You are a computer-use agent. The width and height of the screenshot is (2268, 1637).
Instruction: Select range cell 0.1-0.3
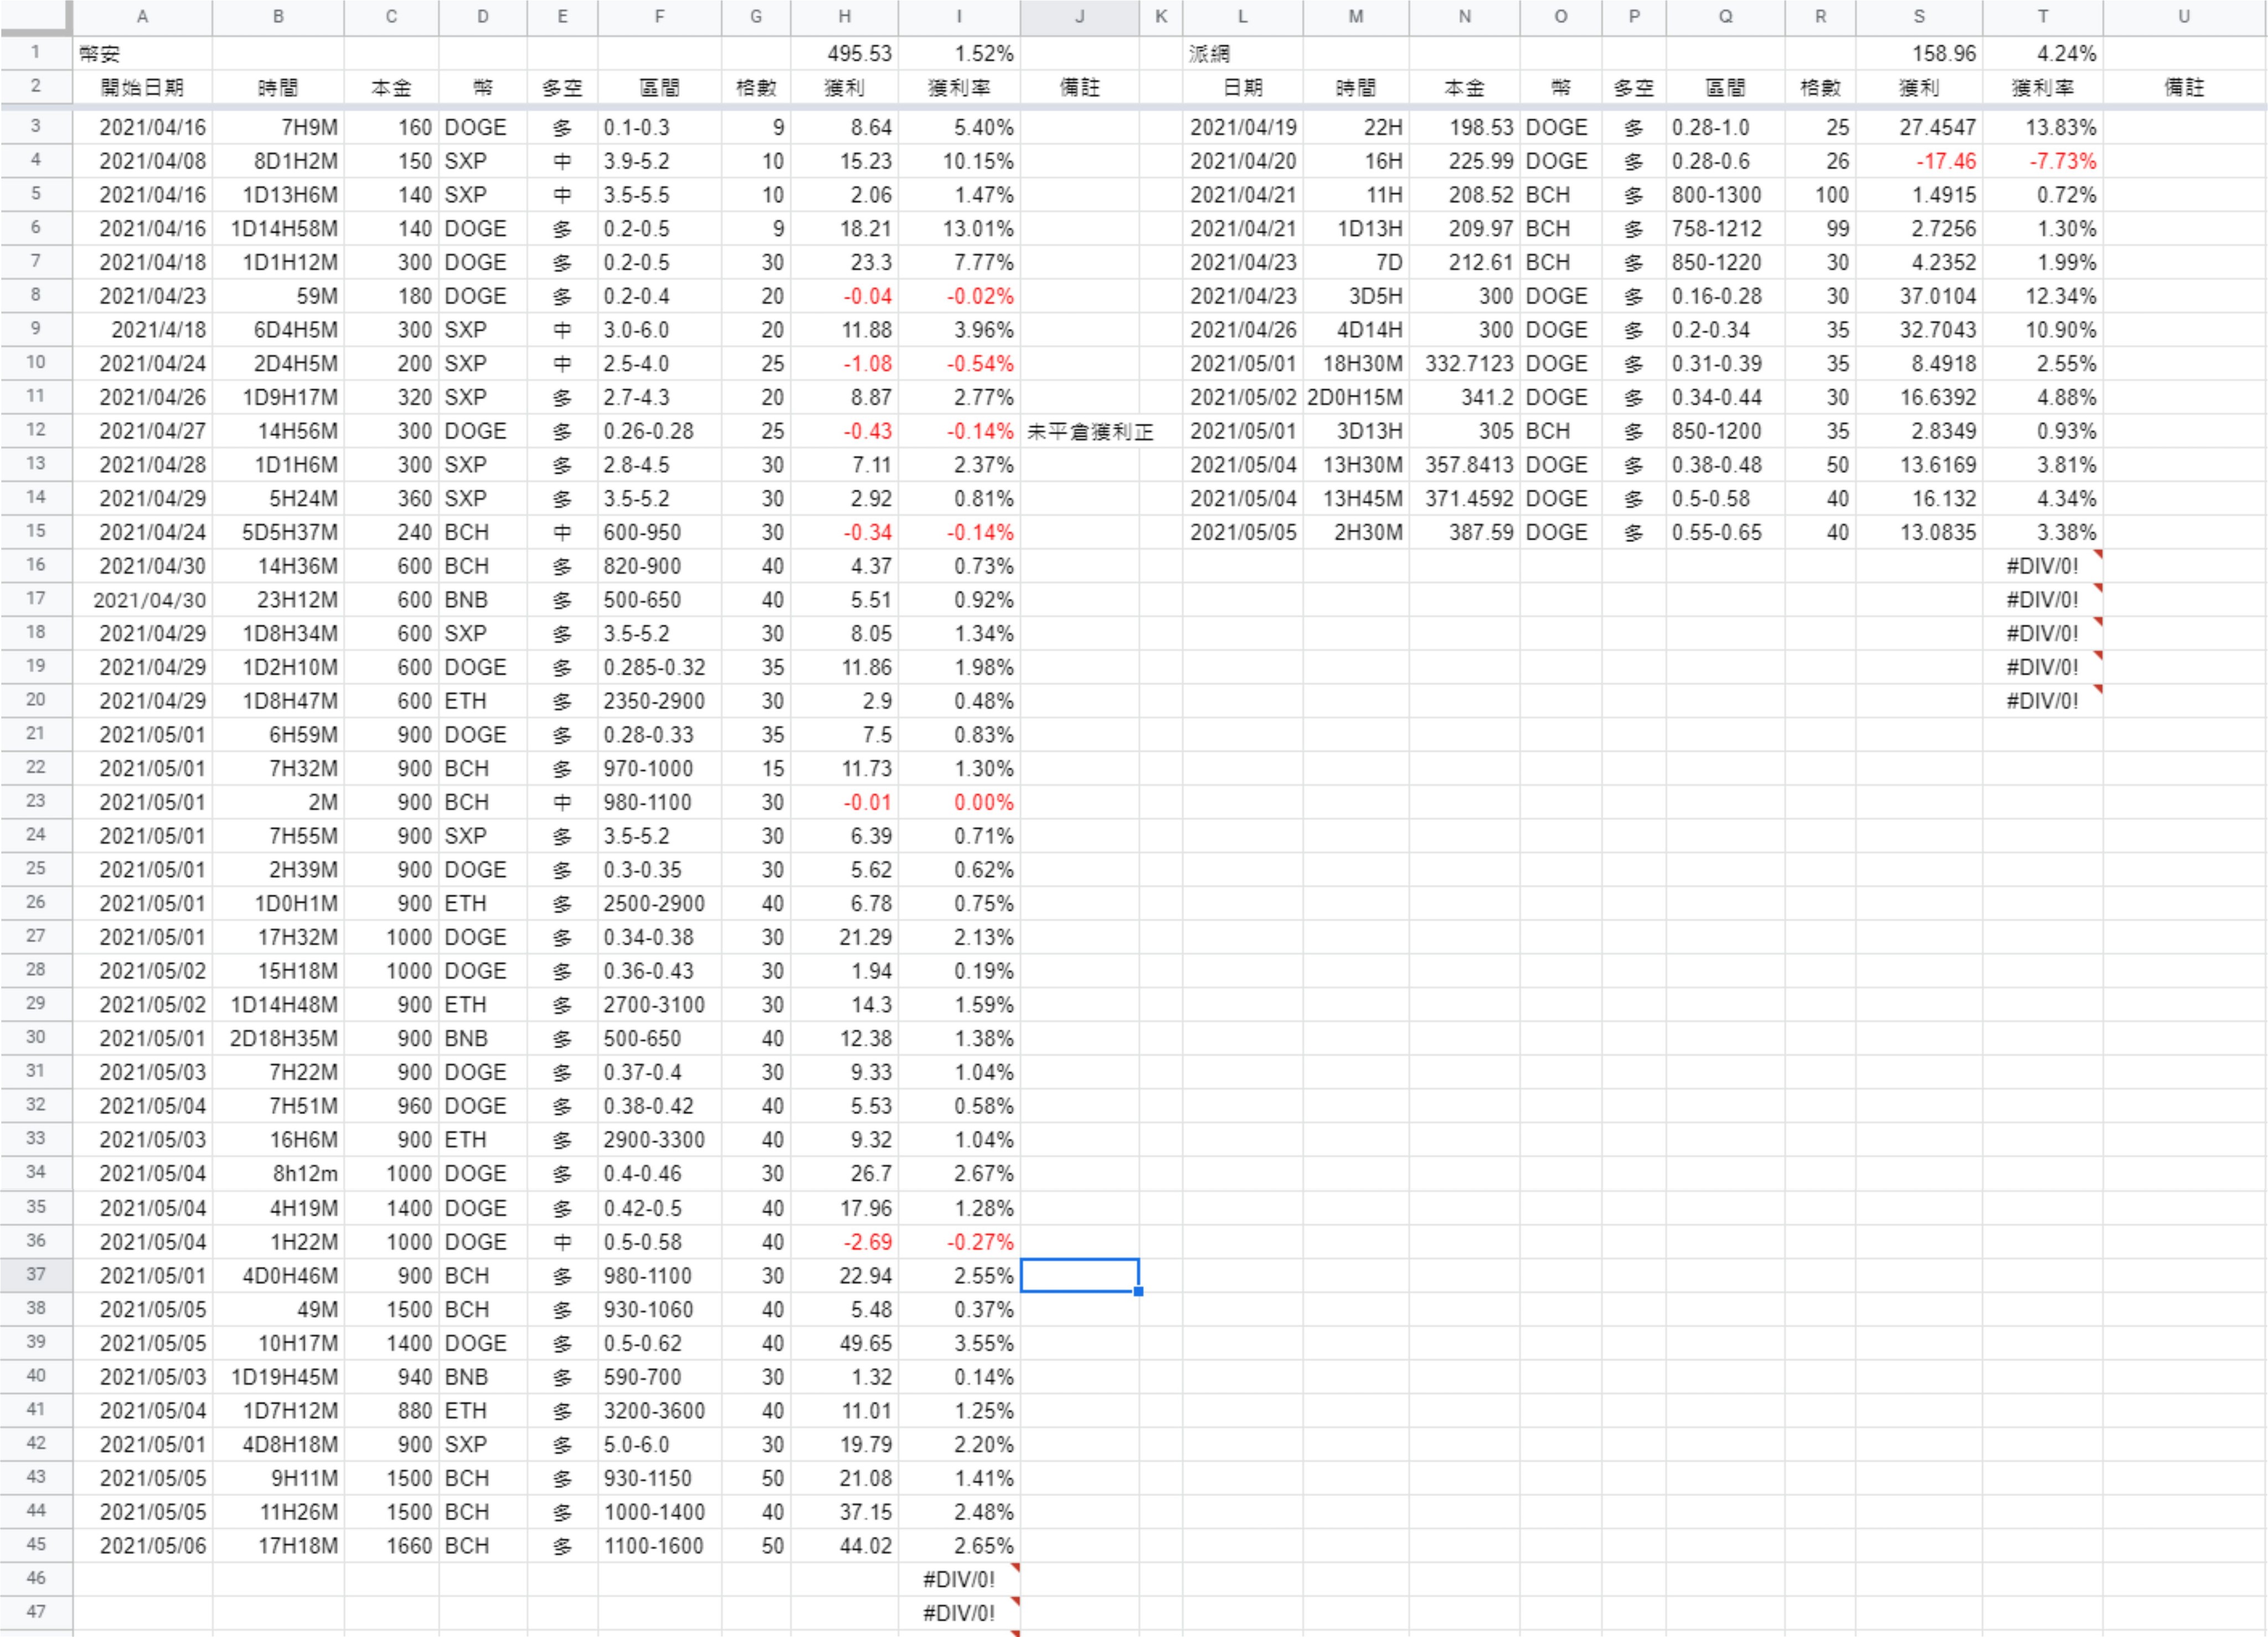pos(659,128)
